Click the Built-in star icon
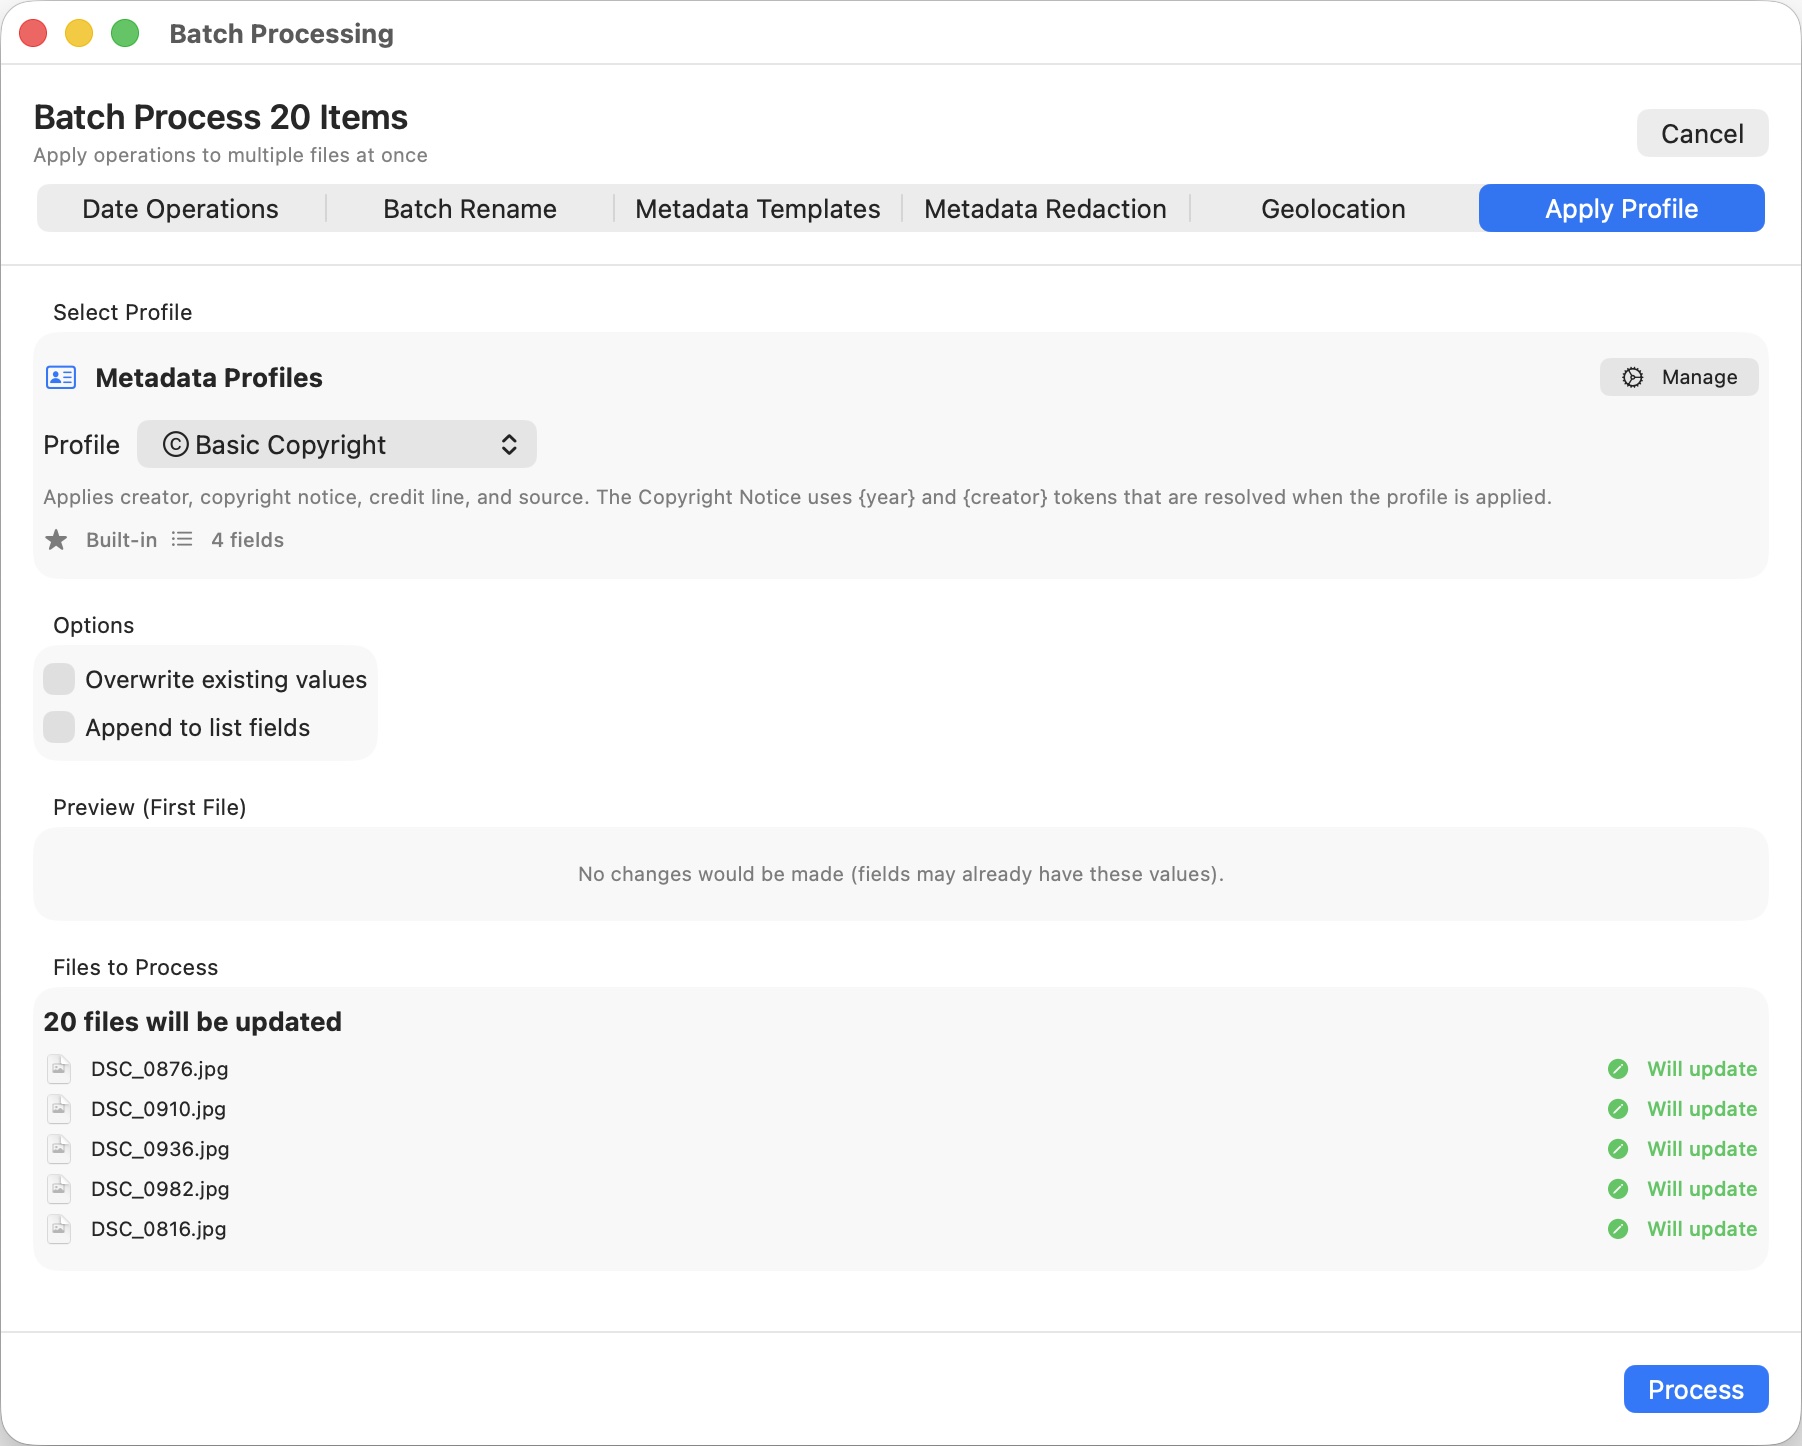The width and height of the screenshot is (1802, 1446). click(x=57, y=539)
